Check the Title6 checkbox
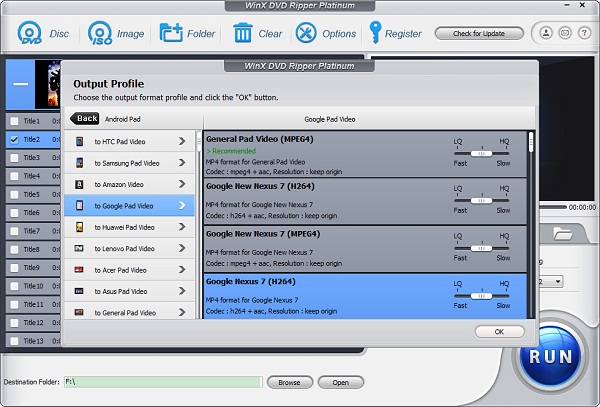 click(x=14, y=213)
